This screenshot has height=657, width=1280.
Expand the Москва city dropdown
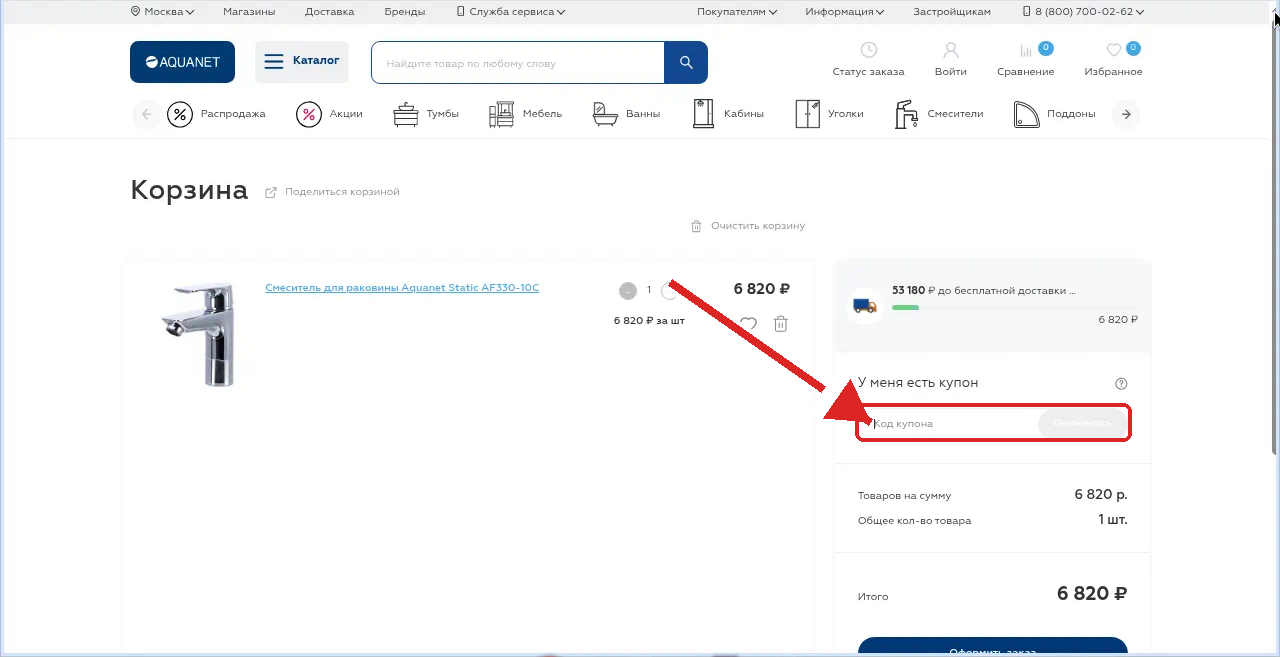click(162, 12)
